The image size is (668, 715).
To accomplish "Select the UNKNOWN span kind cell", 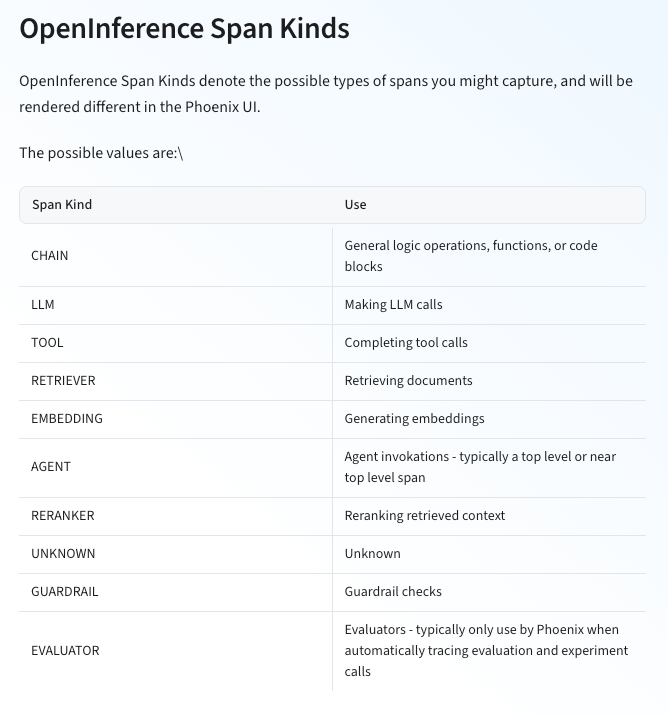I will pos(63,554).
